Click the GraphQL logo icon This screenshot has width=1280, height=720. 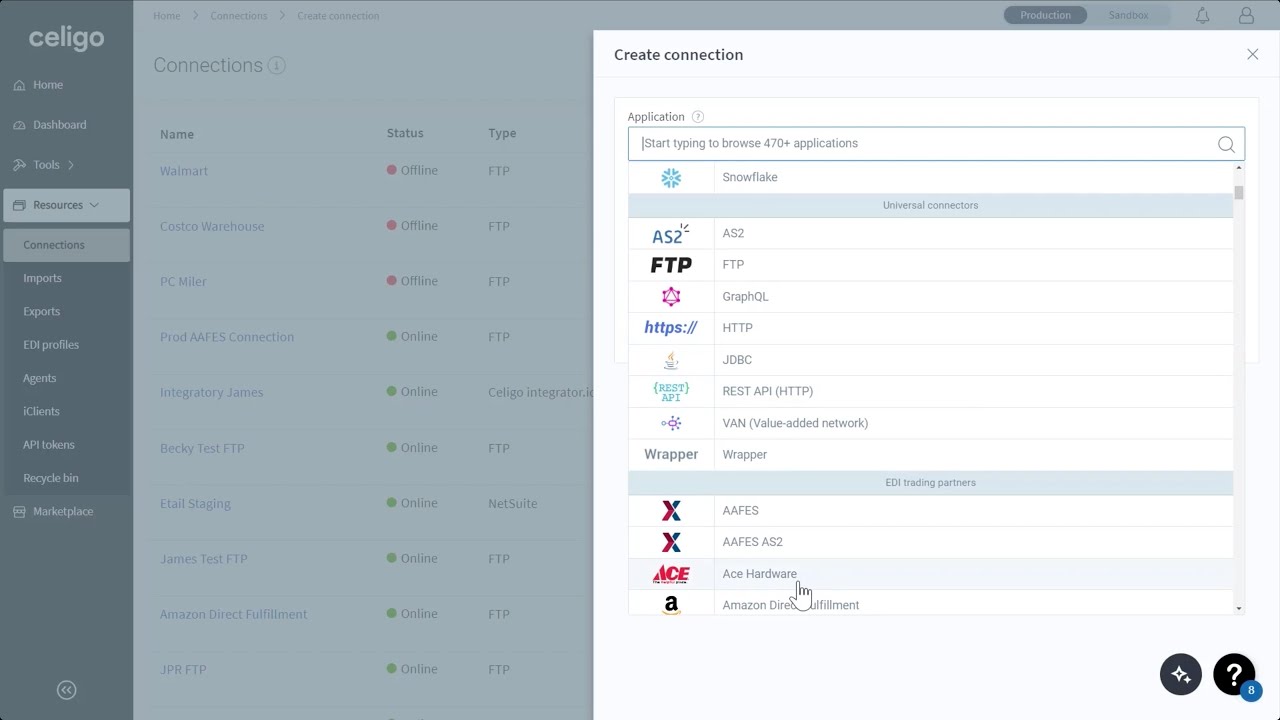pyautogui.click(x=671, y=297)
